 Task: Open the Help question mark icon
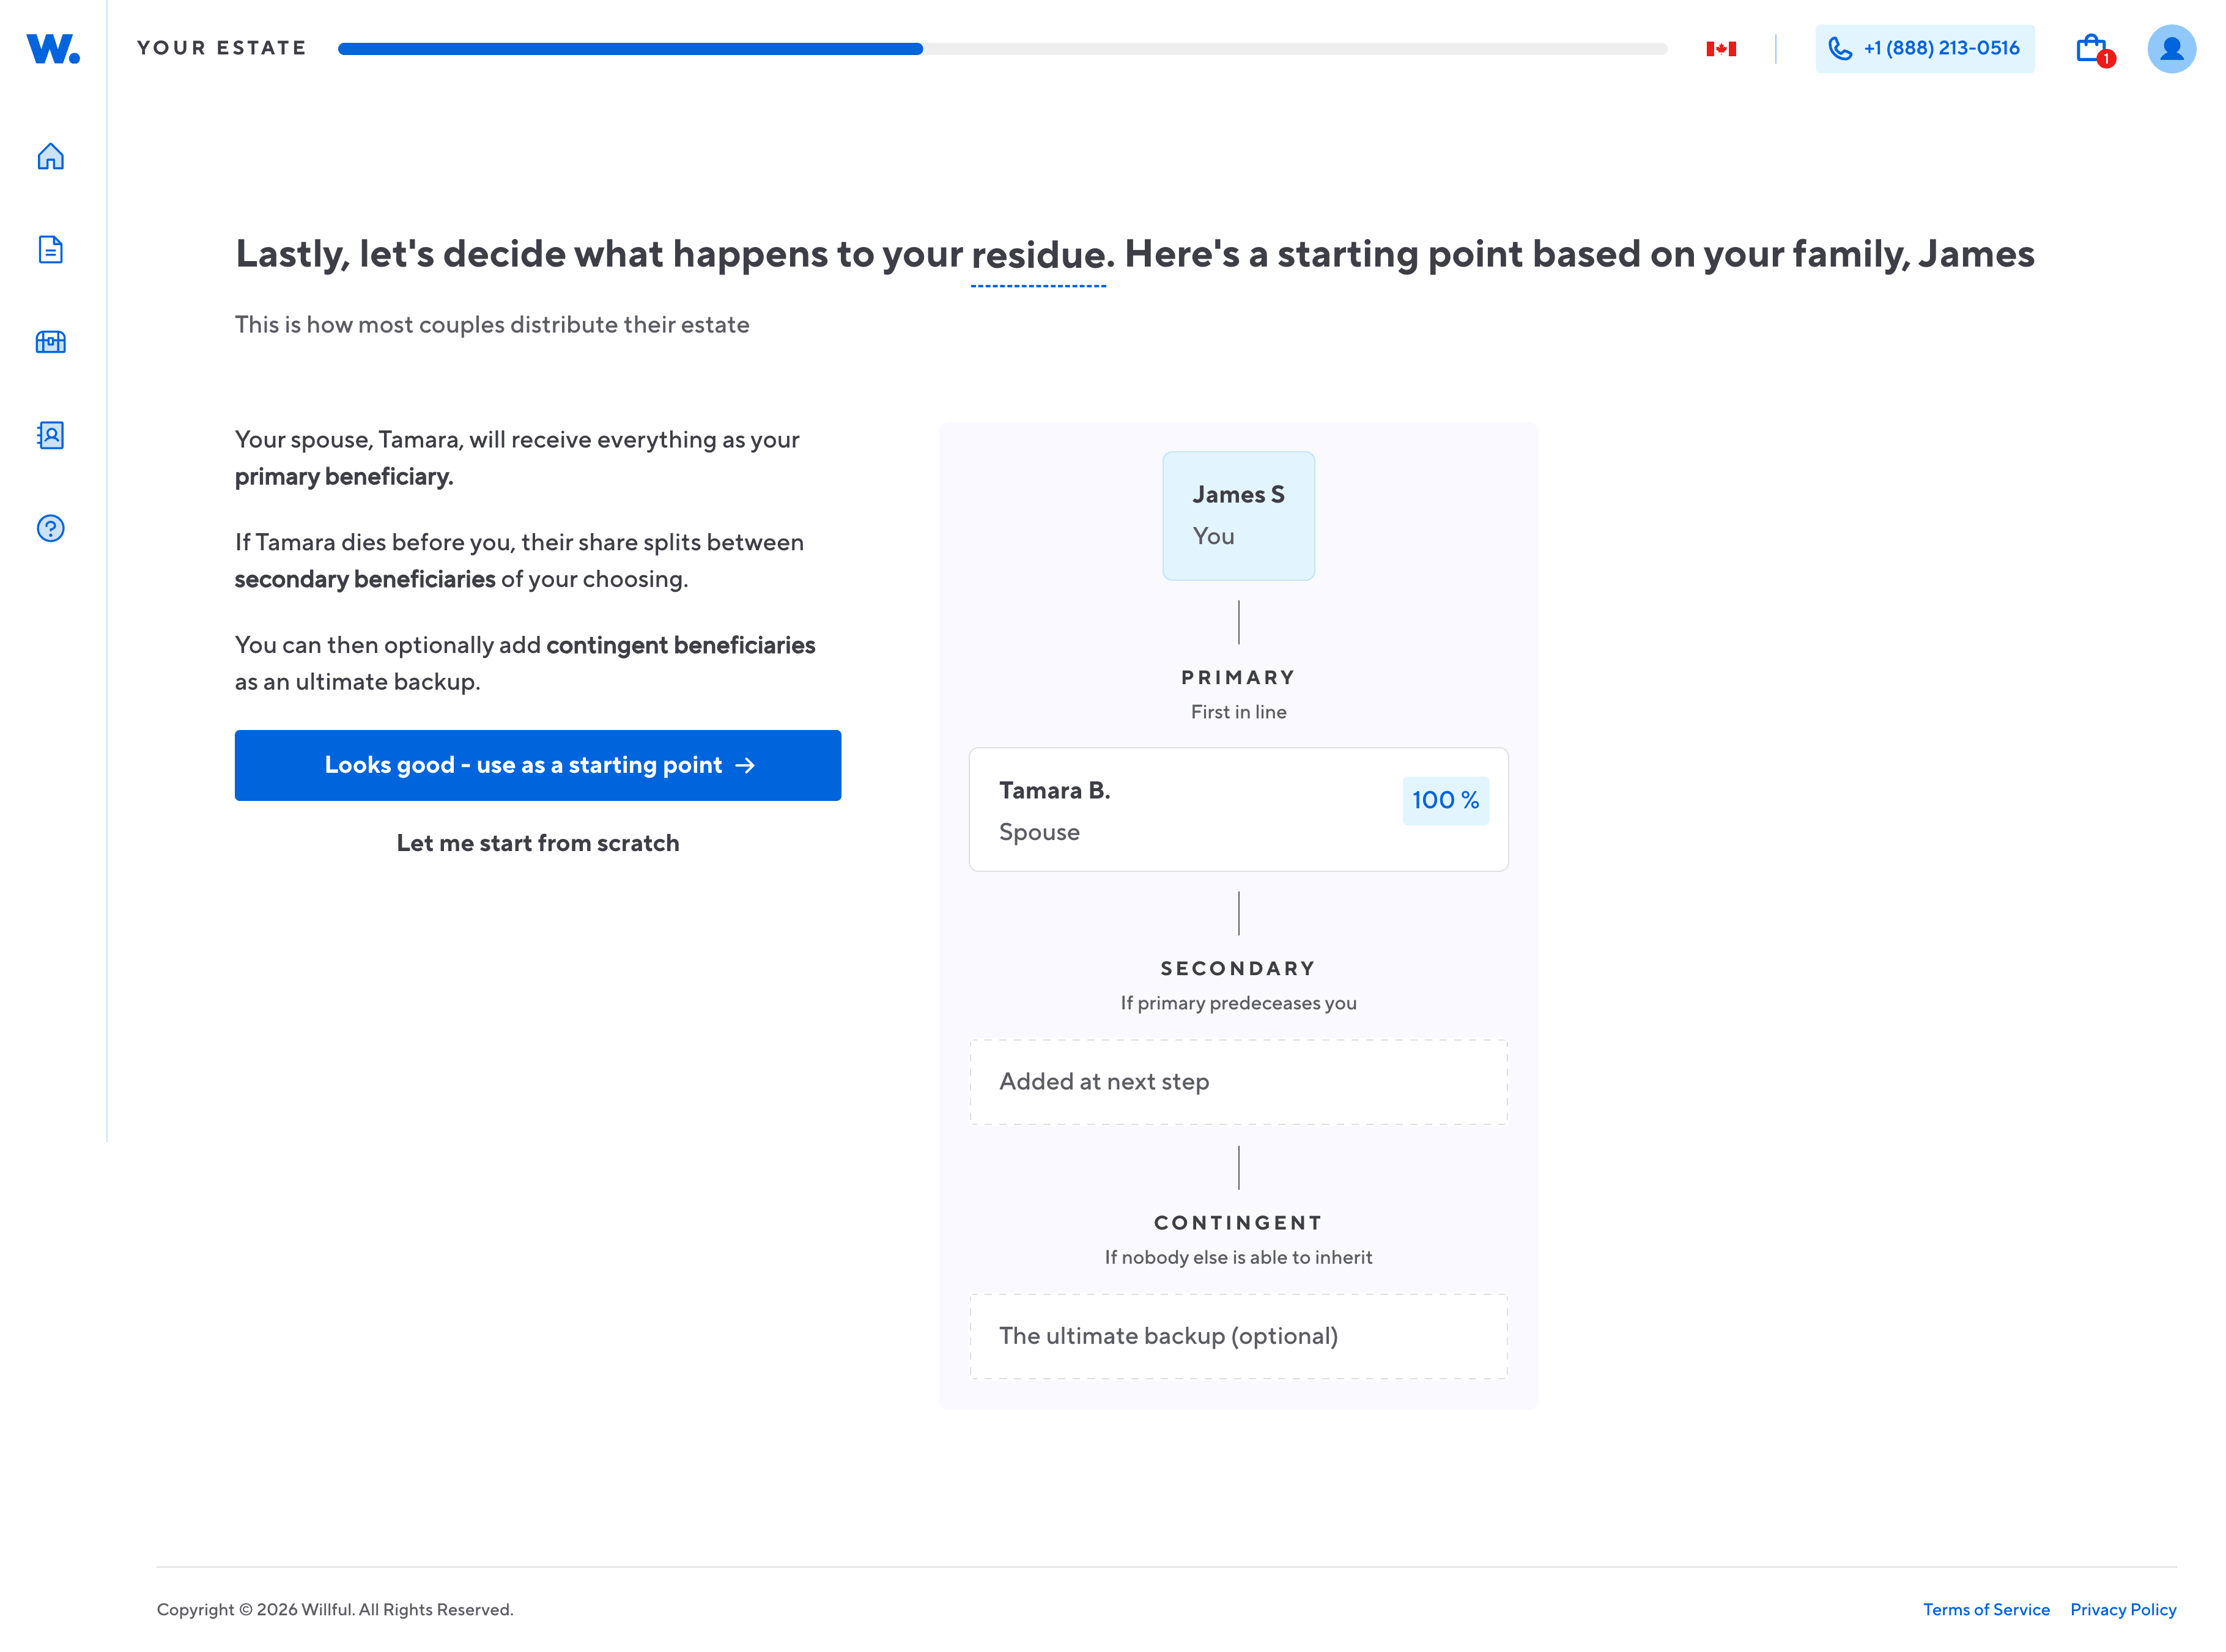coord(51,528)
